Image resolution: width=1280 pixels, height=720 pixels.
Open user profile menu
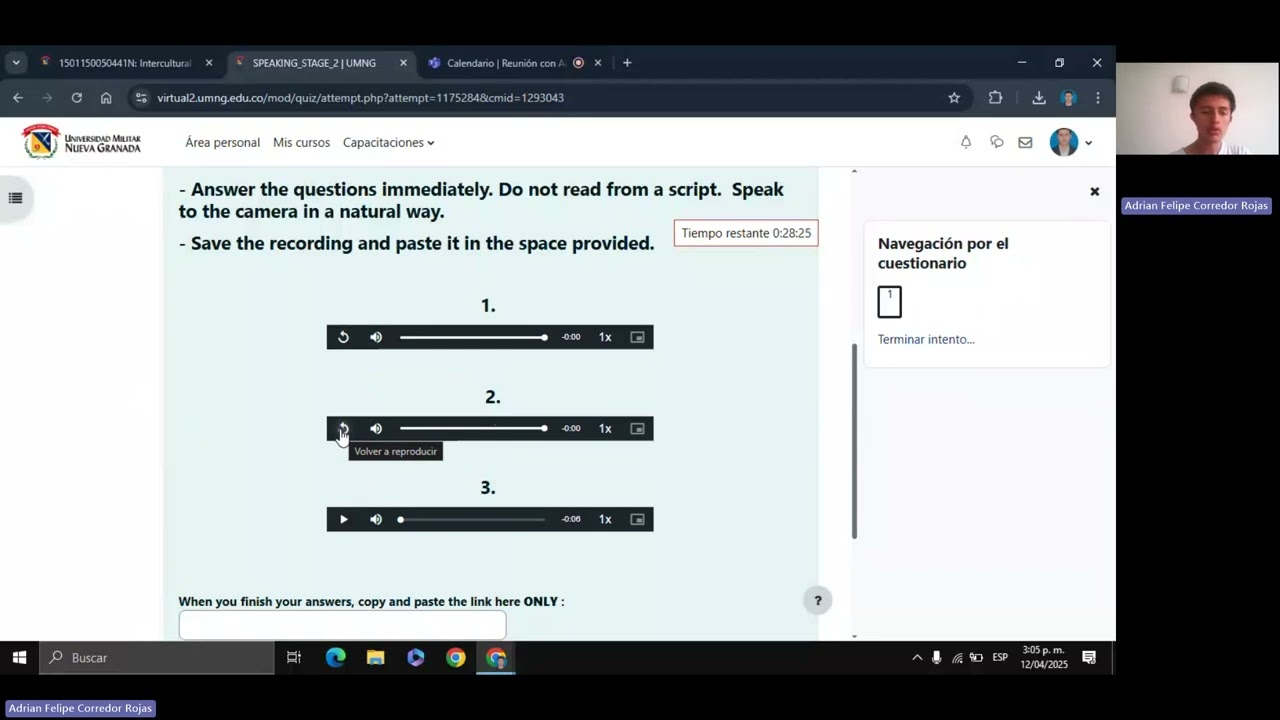[1070, 142]
